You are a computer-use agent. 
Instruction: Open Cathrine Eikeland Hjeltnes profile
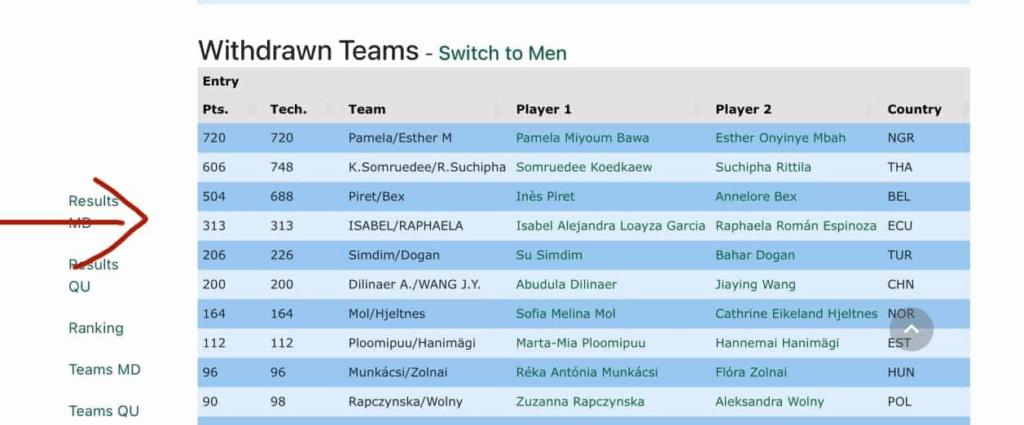click(x=796, y=314)
